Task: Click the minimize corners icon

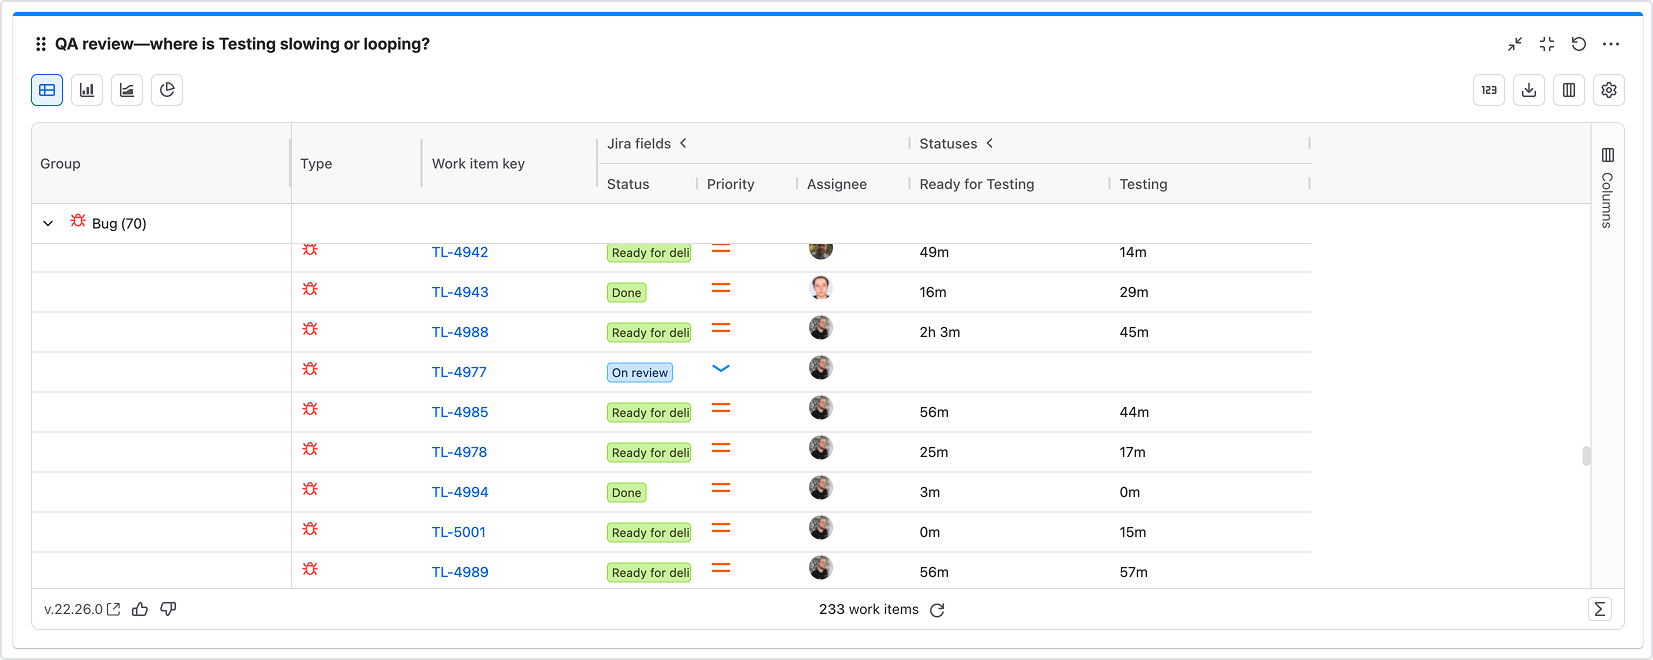Action: click(x=1547, y=44)
